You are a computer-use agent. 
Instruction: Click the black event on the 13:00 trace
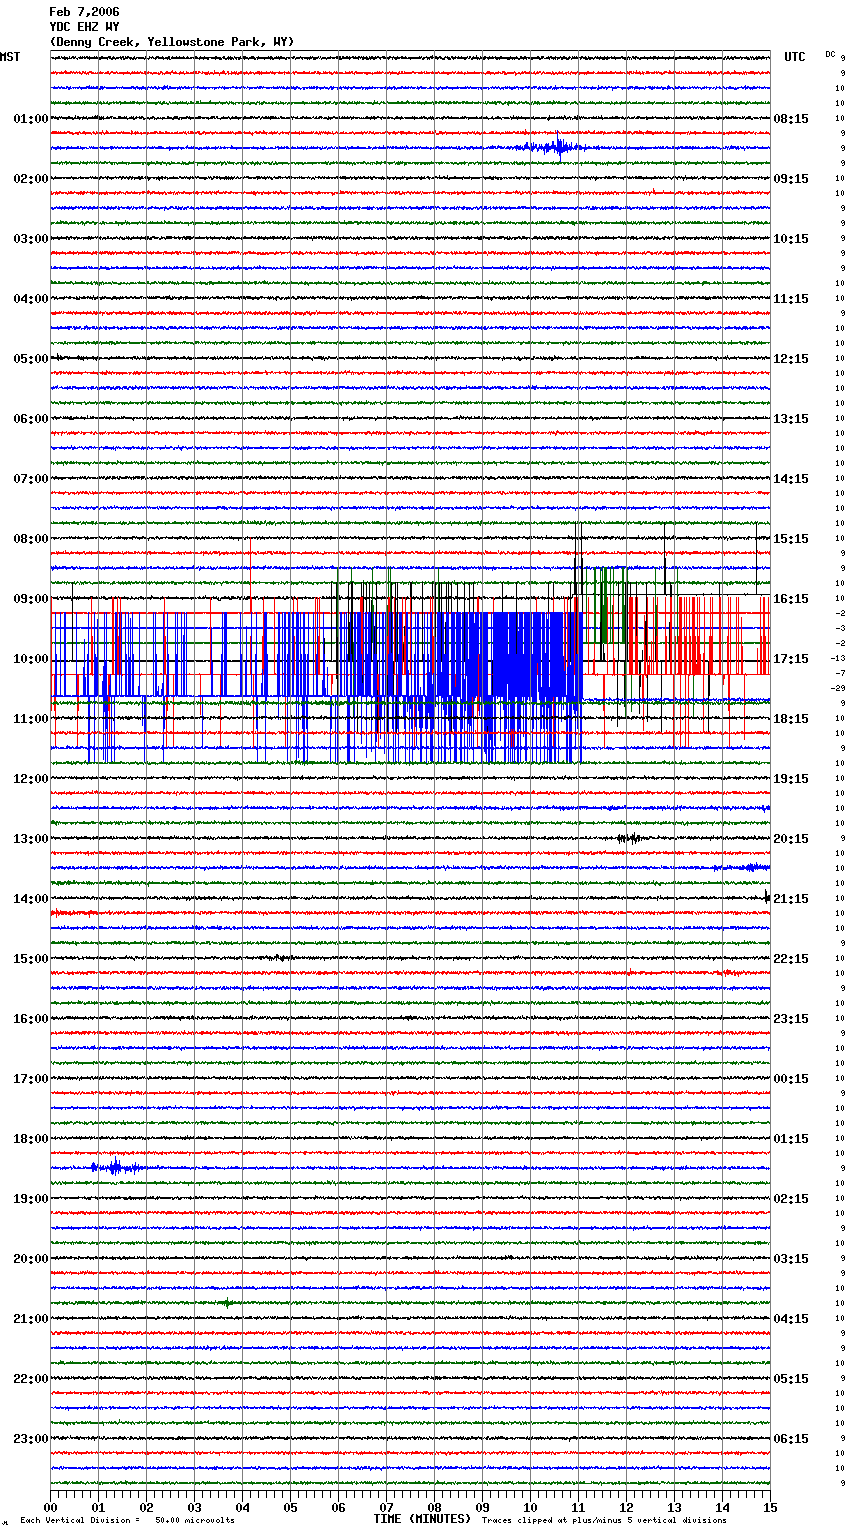pos(628,838)
